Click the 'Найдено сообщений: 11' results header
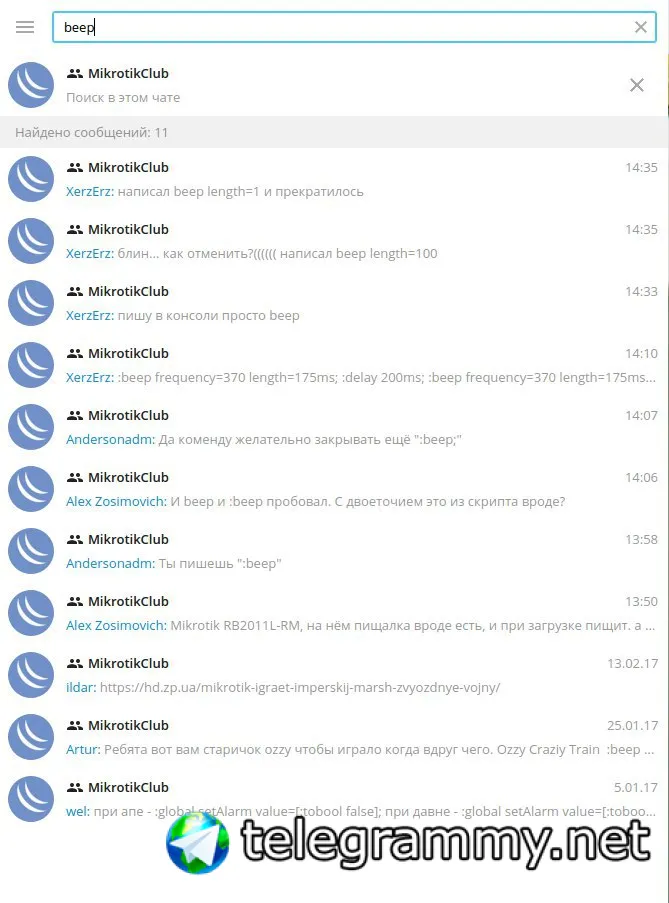 pos(334,132)
